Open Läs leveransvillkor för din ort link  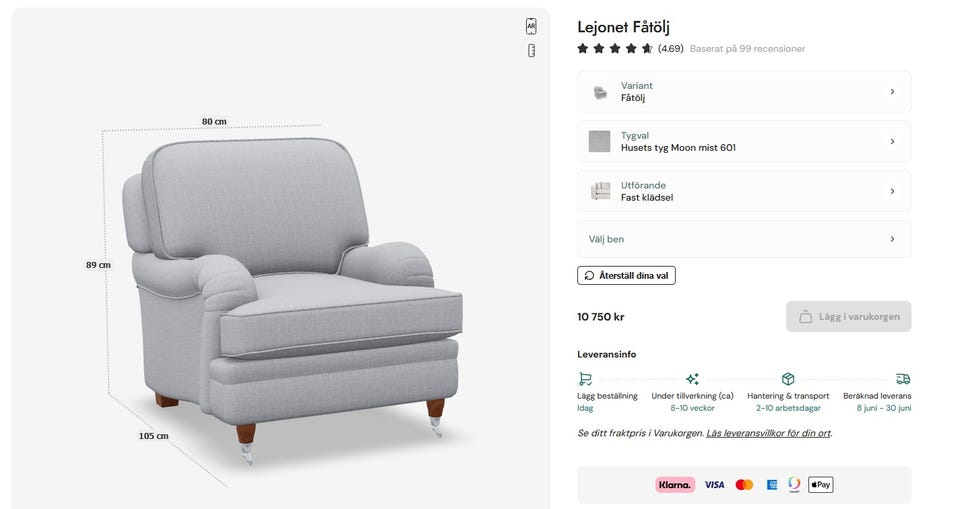(x=768, y=433)
